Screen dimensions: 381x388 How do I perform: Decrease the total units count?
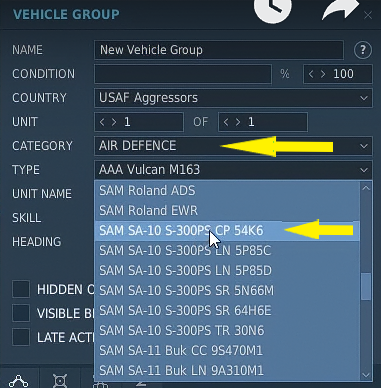coord(226,122)
